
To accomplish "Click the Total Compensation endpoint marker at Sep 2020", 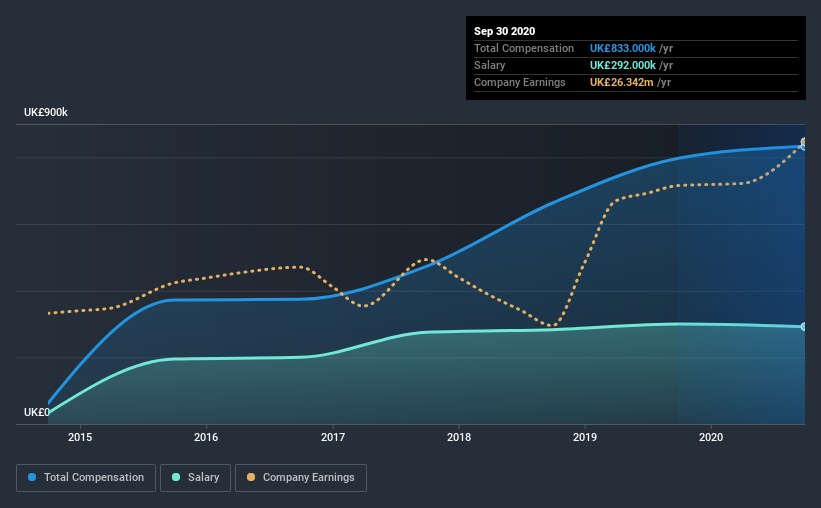I will point(804,147).
